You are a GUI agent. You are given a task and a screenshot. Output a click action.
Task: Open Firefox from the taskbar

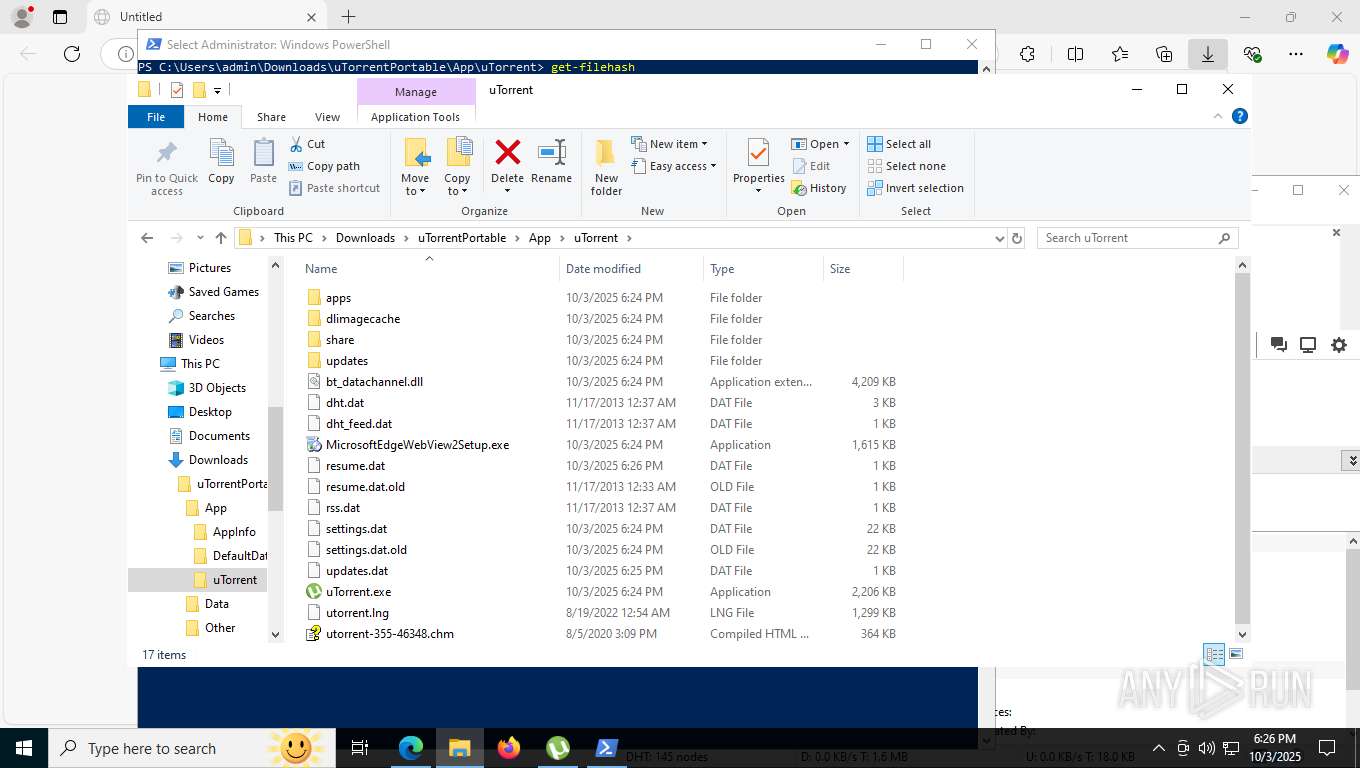(x=509, y=748)
